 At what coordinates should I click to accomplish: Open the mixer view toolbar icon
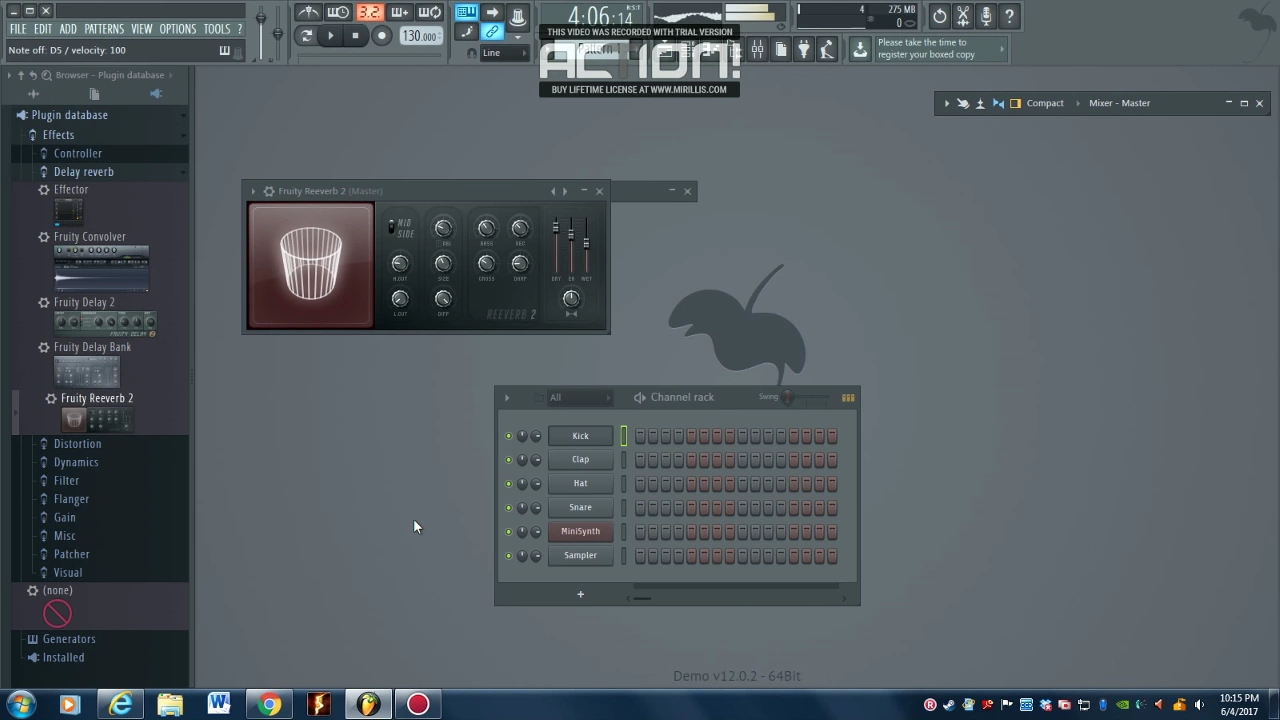point(758,50)
